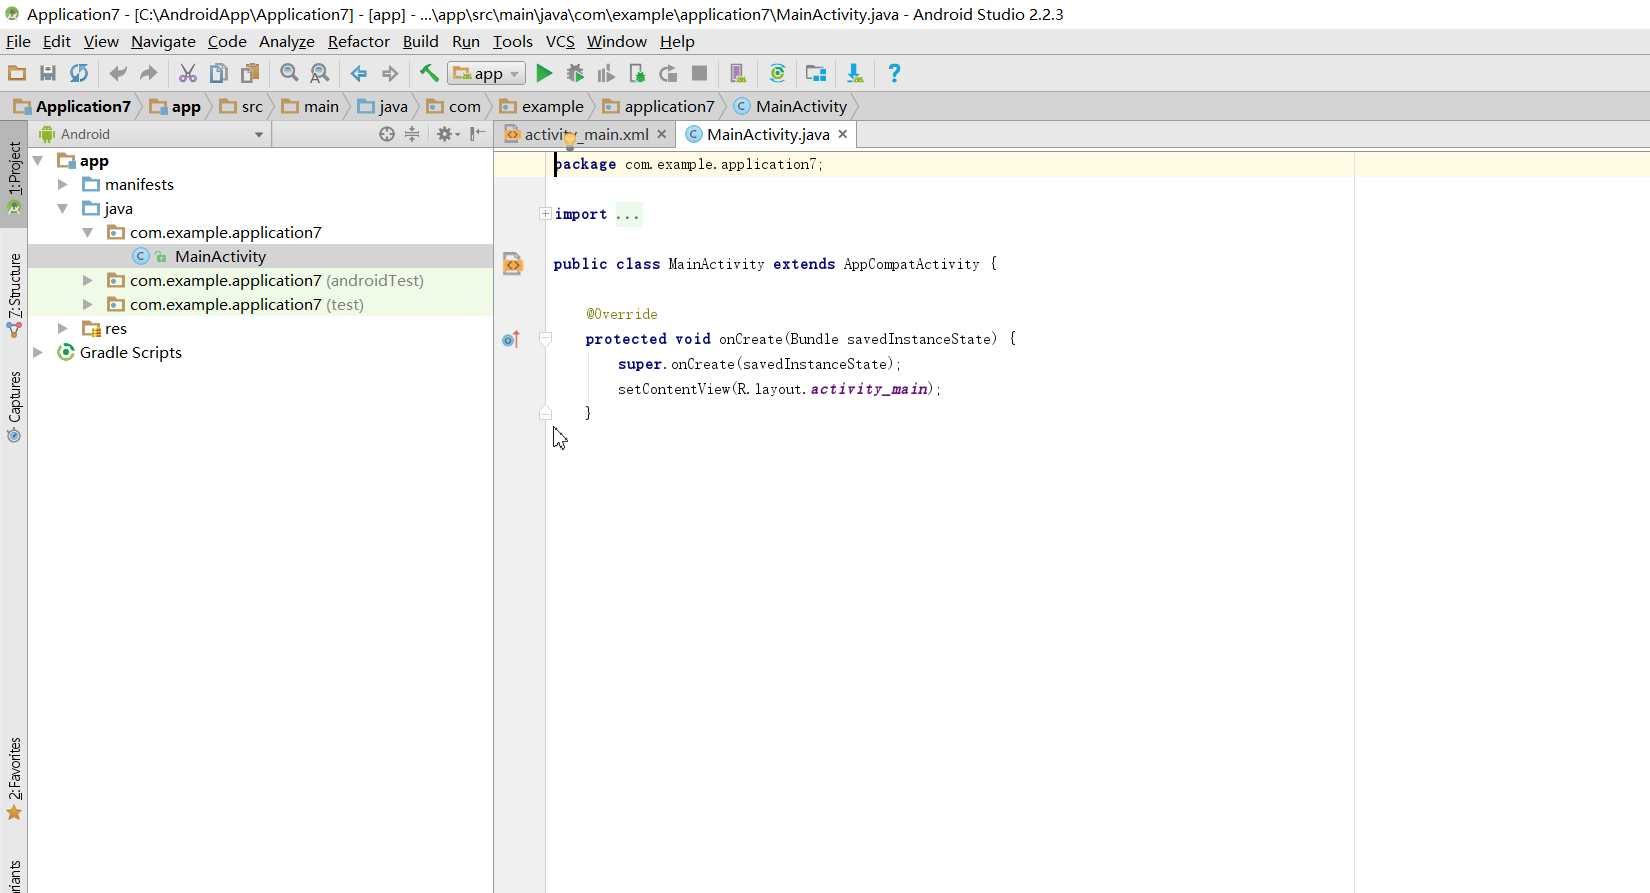Viewport: 1650px width, 893px height.
Task: Expand the folded import block
Action: coord(545,214)
